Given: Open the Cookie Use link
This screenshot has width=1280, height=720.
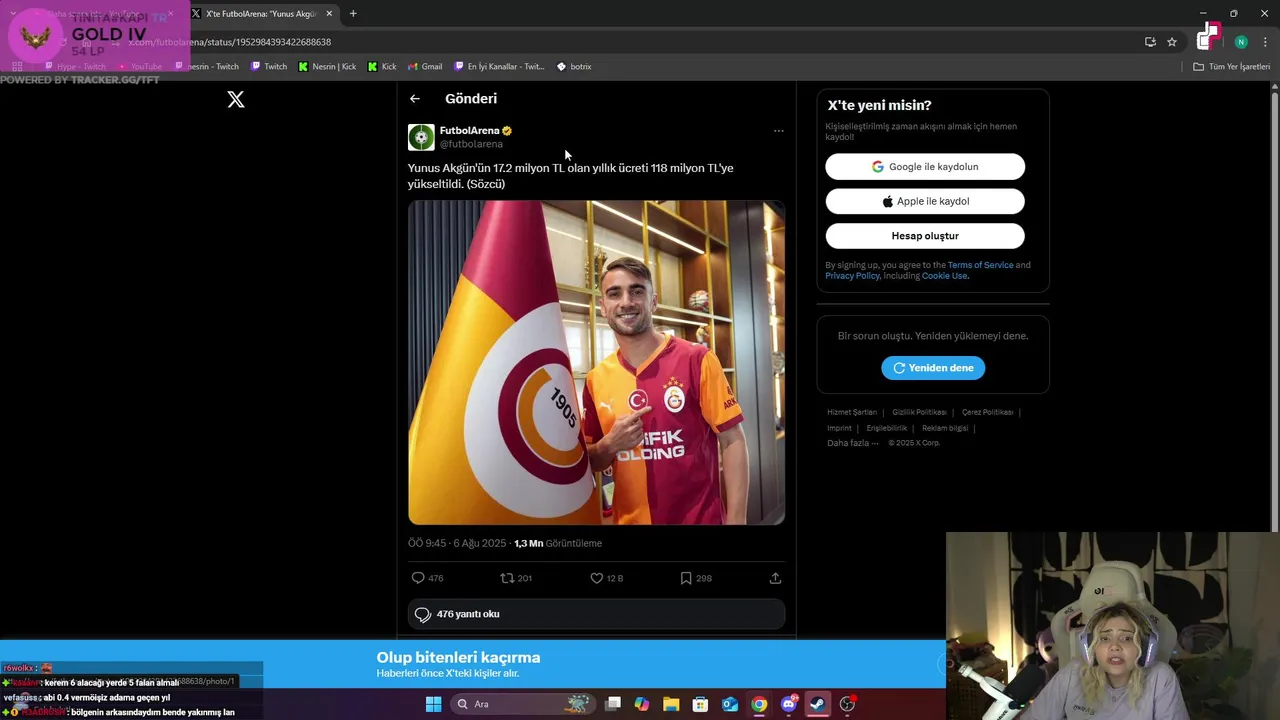Looking at the screenshot, I should pyautogui.click(x=944, y=276).
